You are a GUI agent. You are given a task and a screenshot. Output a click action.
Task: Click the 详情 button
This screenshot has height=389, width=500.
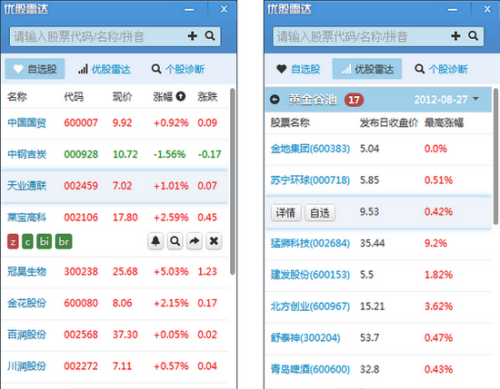(286, 213)
